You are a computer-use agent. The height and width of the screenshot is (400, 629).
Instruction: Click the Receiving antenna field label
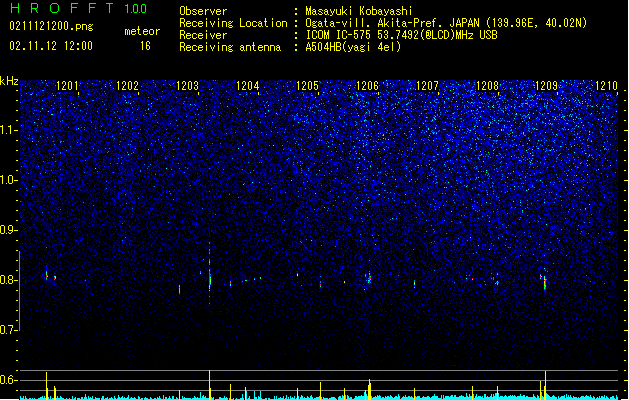230,47
